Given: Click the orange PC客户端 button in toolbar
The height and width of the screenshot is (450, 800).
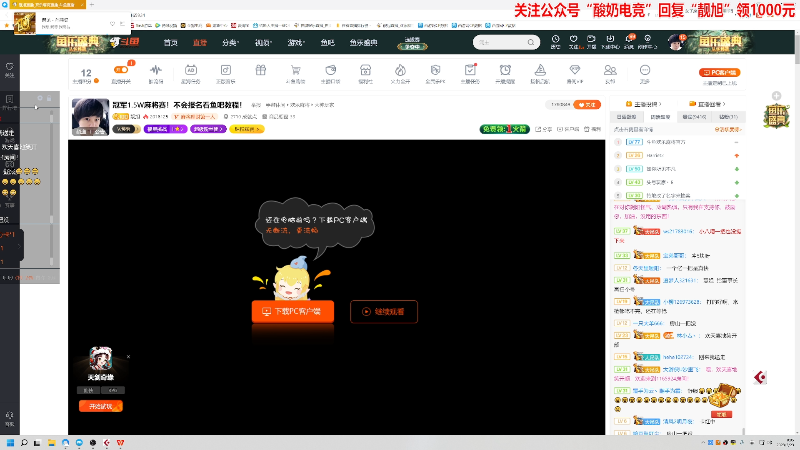Looking at the screenshot, I should [719, 72].
